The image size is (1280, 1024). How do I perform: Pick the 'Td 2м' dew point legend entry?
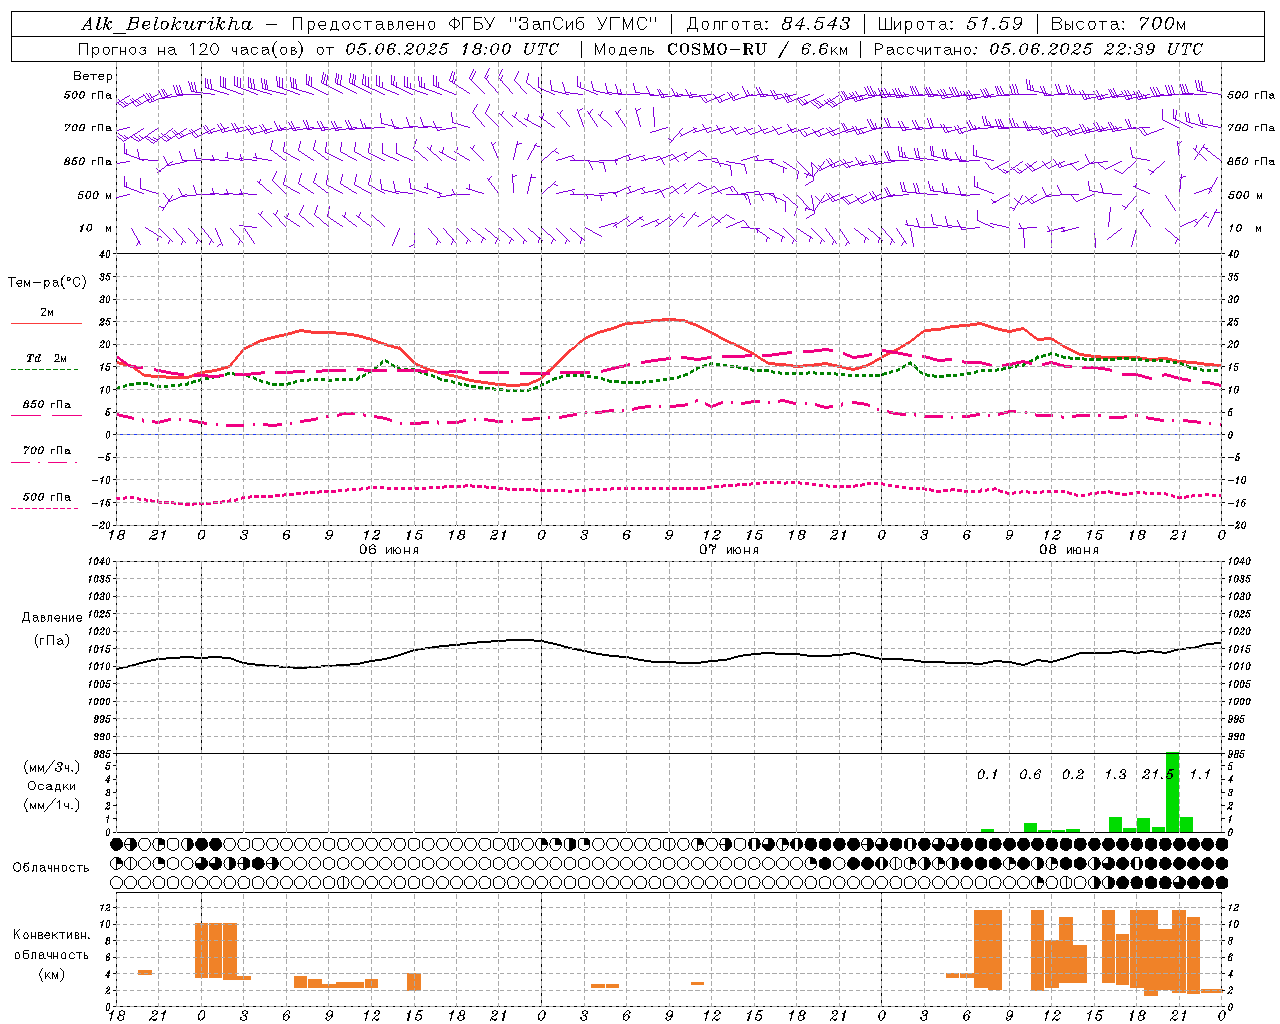pyautogui.click(x=47, y=358)
